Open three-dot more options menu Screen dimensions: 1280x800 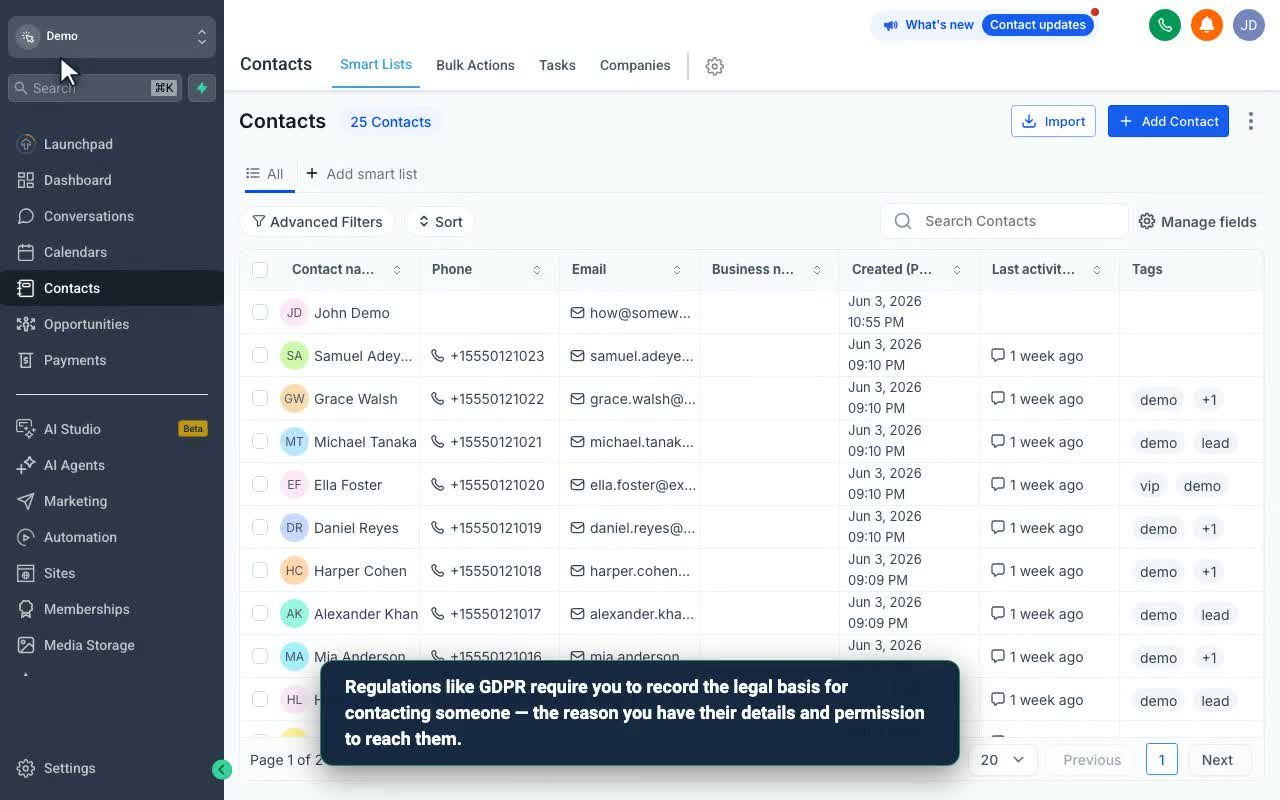pyautogui.click(x=1251, y=121)
